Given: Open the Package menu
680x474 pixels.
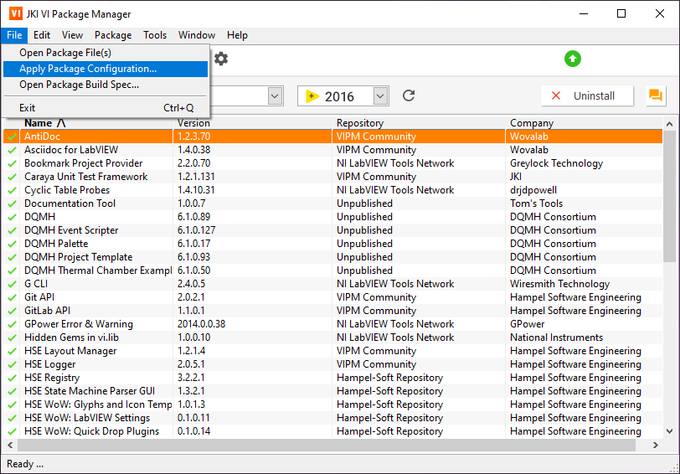Looking at the screenshot, I should pos(113,35).
